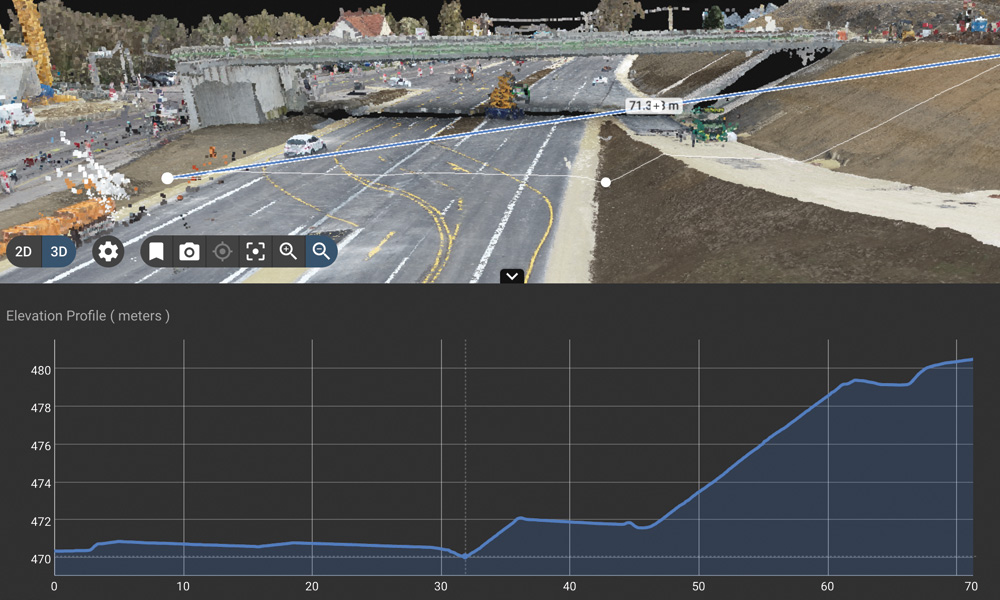Zoom in with the magnifier plus
Screen dimensions: 1000x600
click(x=288, y=252)
